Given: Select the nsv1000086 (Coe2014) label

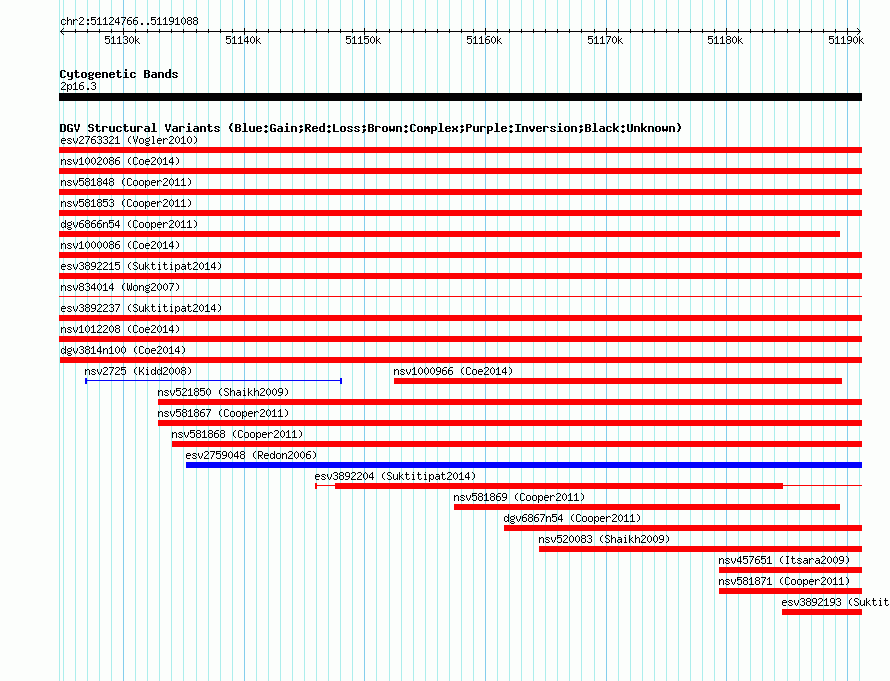Looking at the screenshot, I should tap(120, 245).
